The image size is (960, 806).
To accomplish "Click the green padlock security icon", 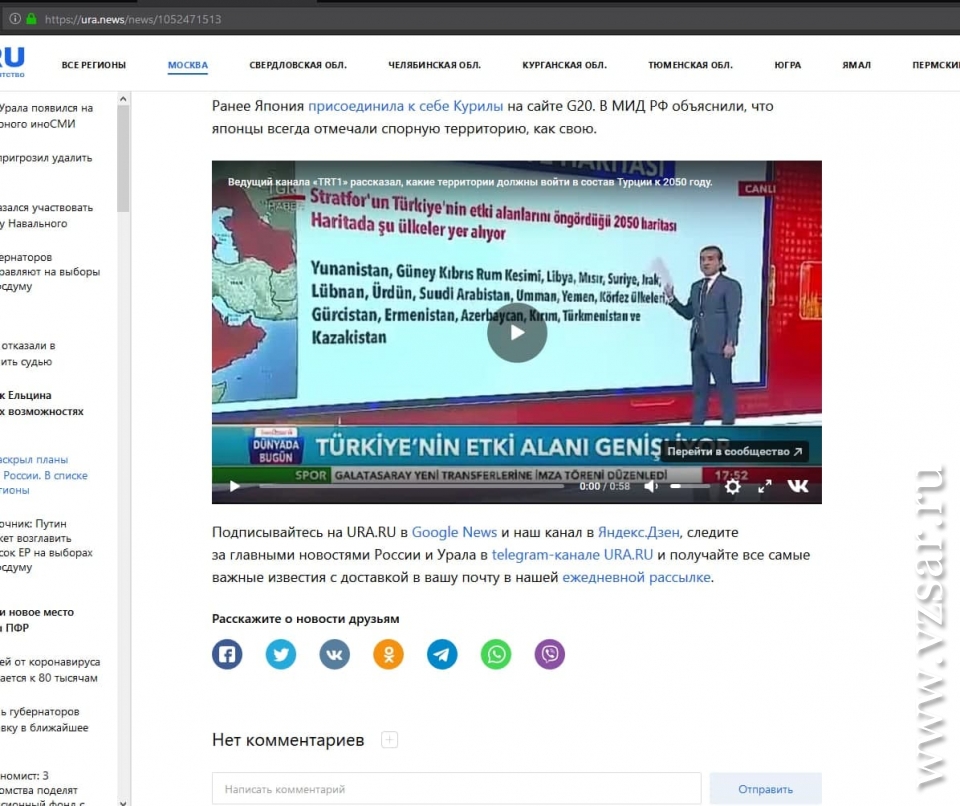I will 31,19.
